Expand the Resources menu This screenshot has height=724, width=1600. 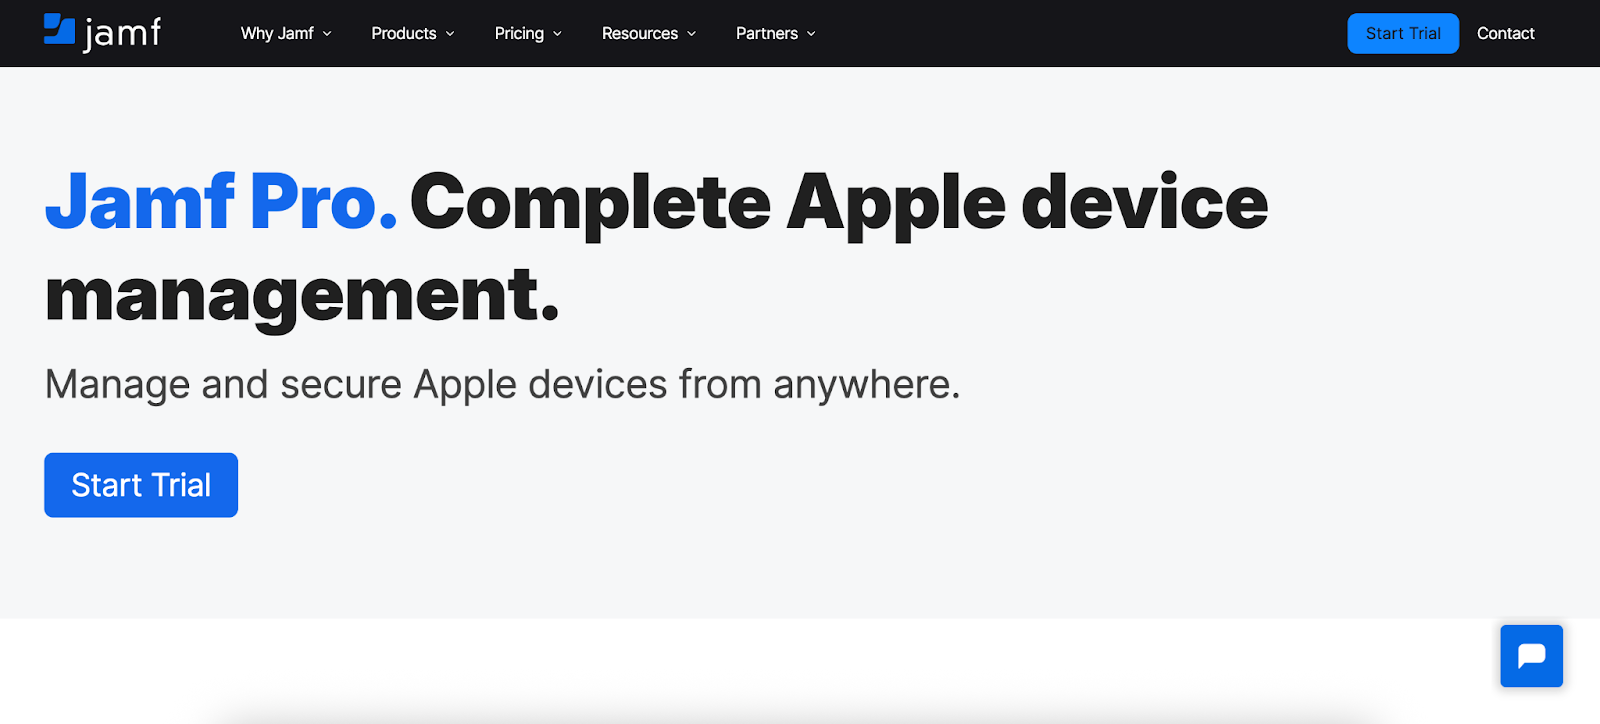(649, 33)
